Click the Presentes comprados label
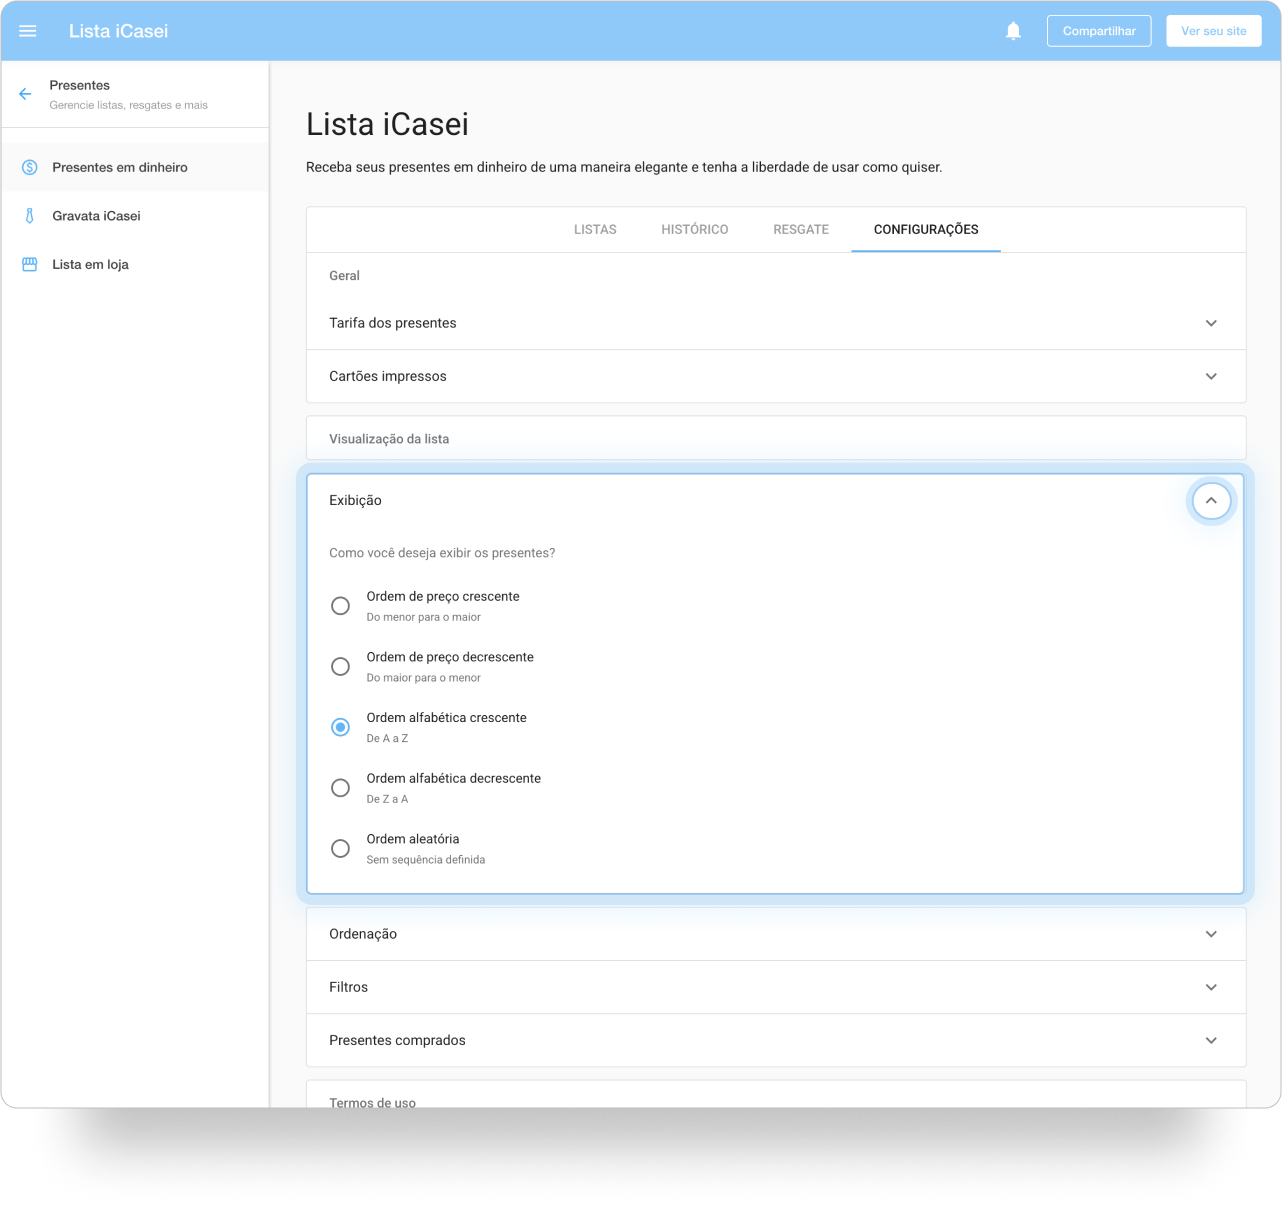1287x1209 pixels. pos(397,1040)
